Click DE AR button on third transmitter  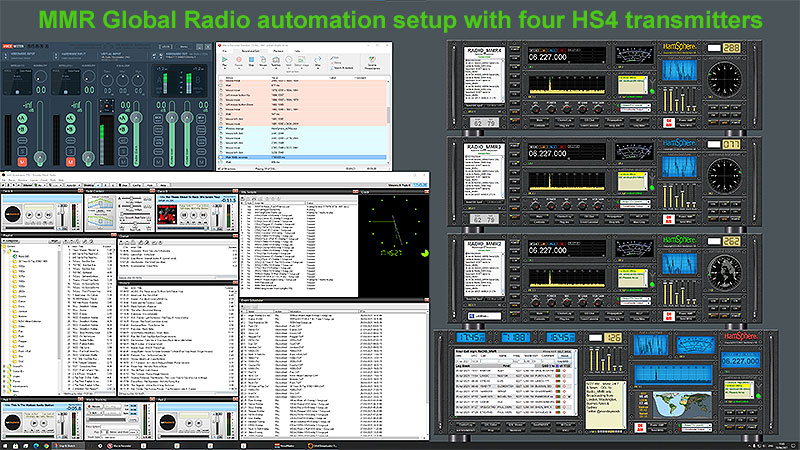668,316
